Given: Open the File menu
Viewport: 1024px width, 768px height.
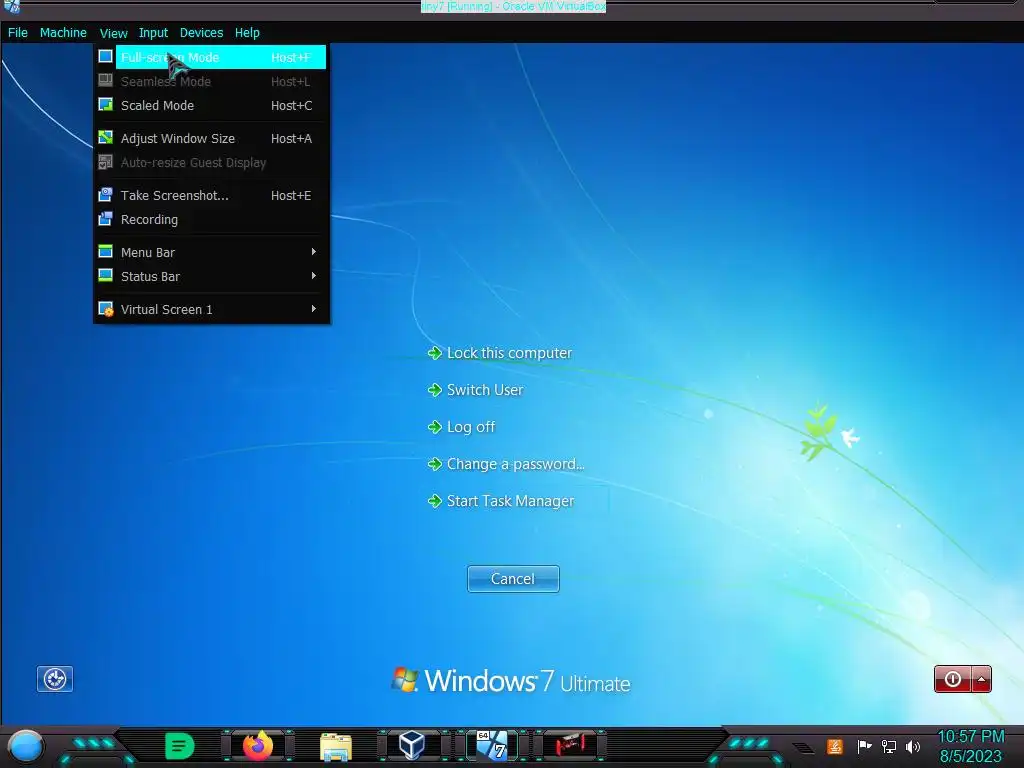Looking at the screenshot, I should pyautogui.click(x=18, y=33).
